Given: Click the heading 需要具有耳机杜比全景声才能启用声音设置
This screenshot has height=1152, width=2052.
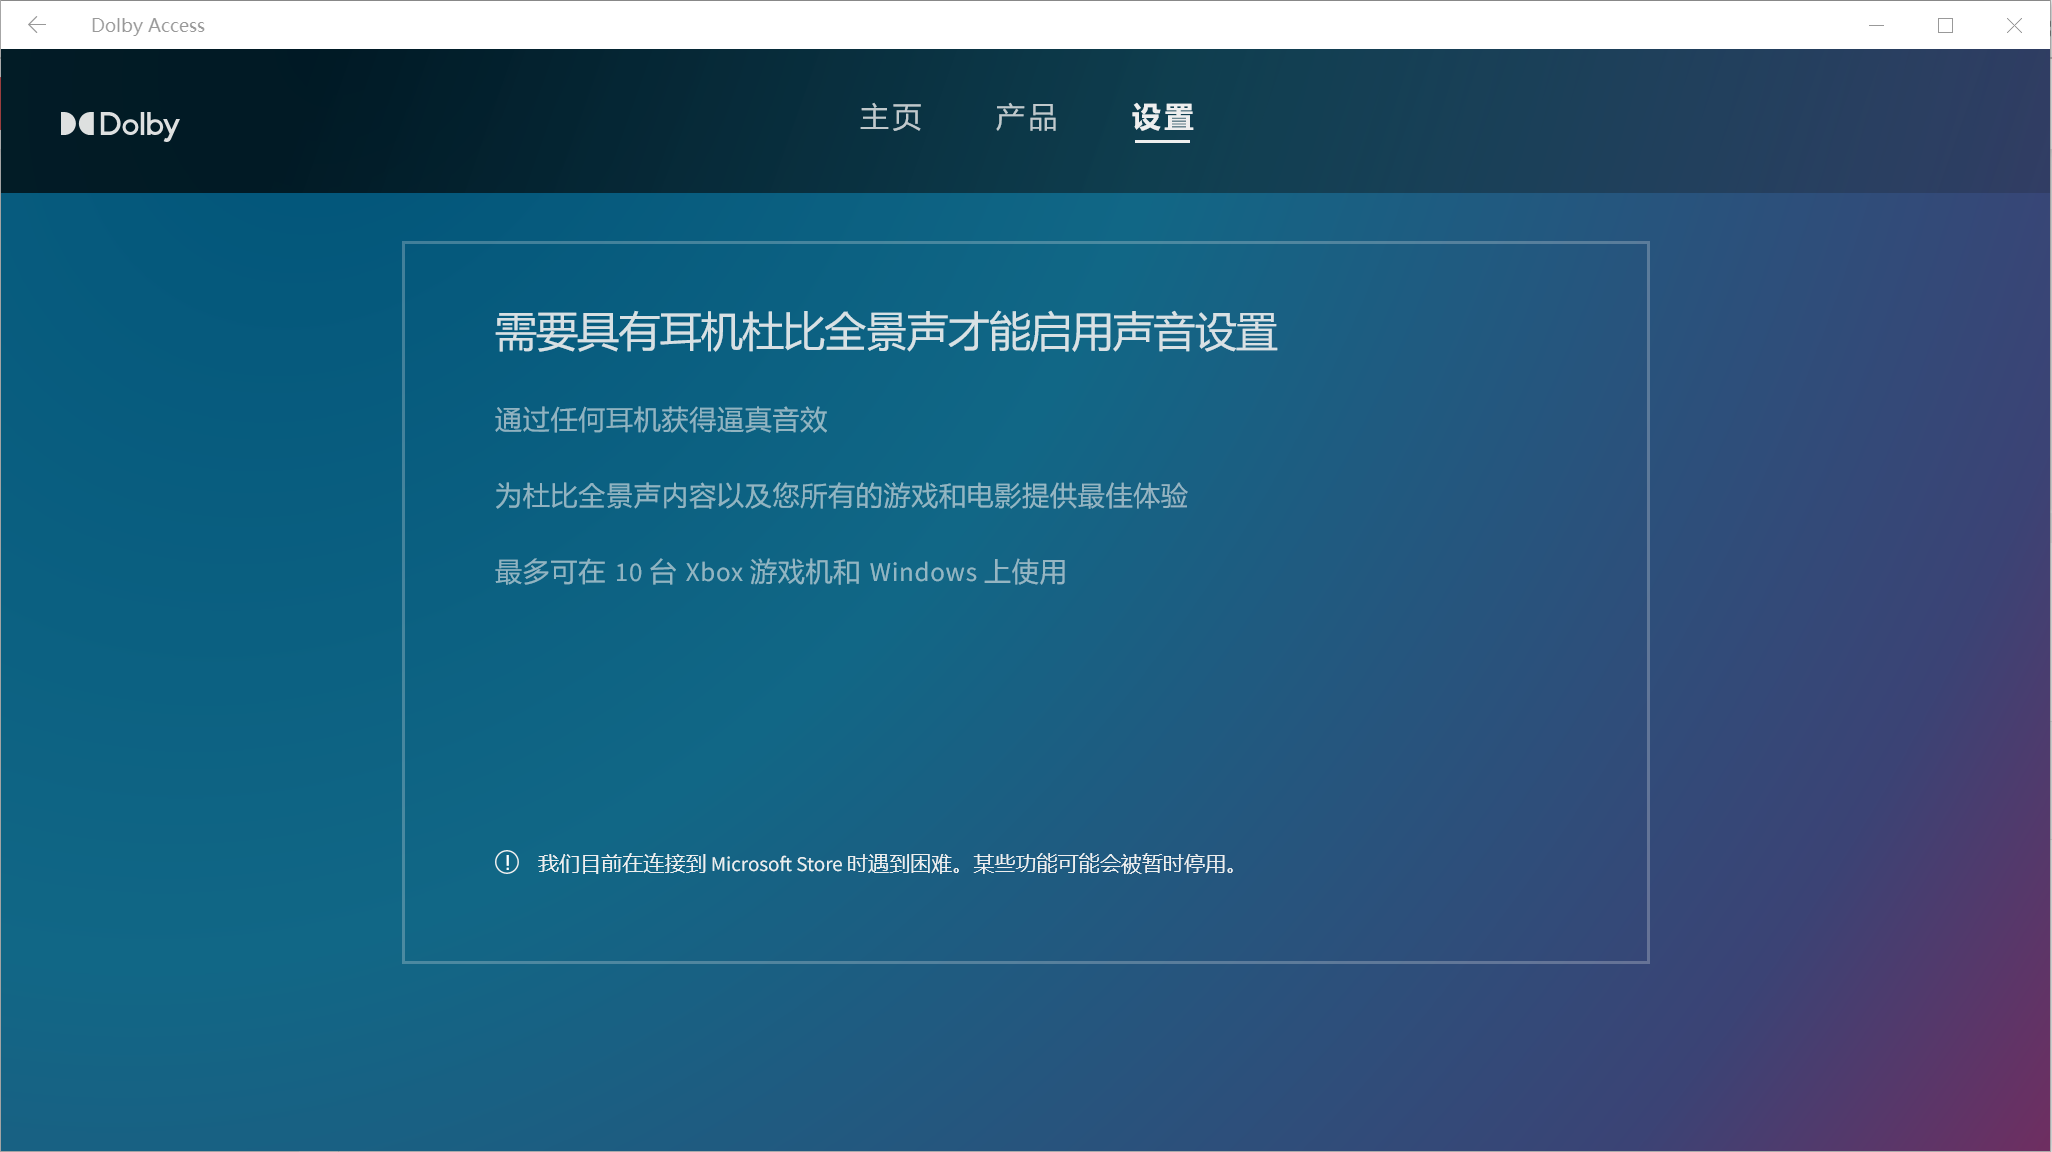Looking at the screenshot, I should 886,332.
